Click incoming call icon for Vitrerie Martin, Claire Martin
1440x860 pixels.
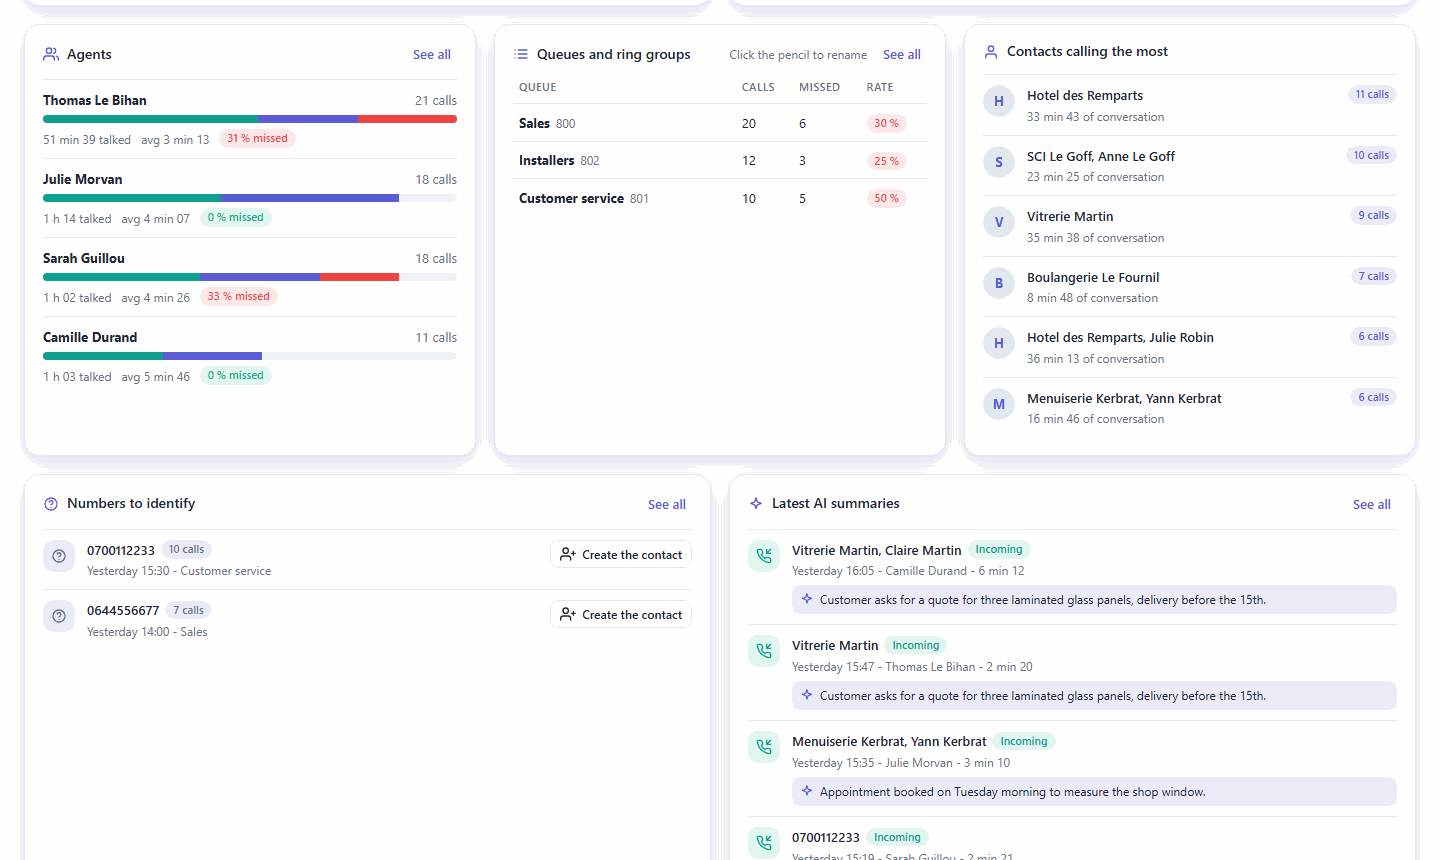pyautogui.click(x=764, y=556)
